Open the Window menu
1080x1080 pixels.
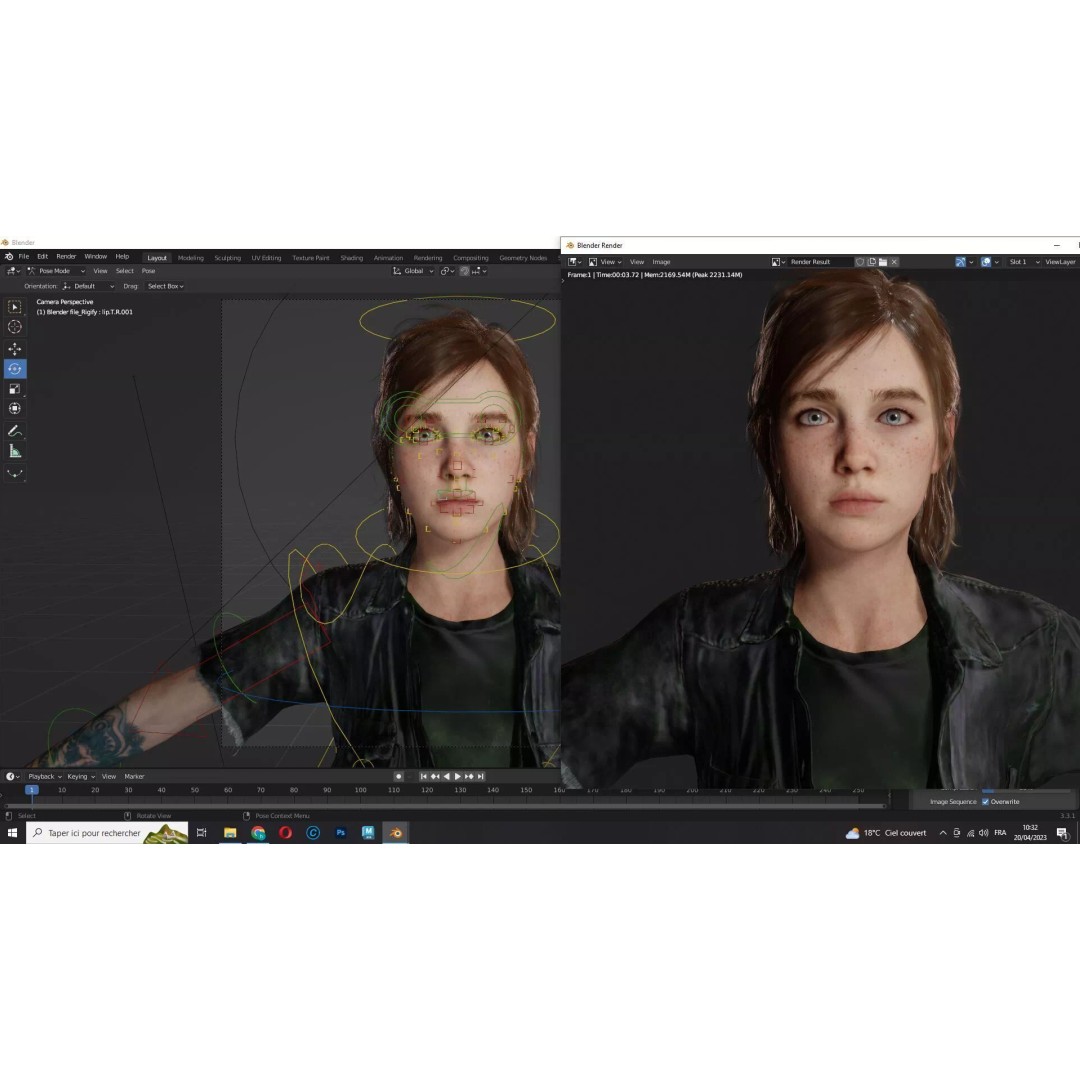pyautogui.click(x=96, y=256)
